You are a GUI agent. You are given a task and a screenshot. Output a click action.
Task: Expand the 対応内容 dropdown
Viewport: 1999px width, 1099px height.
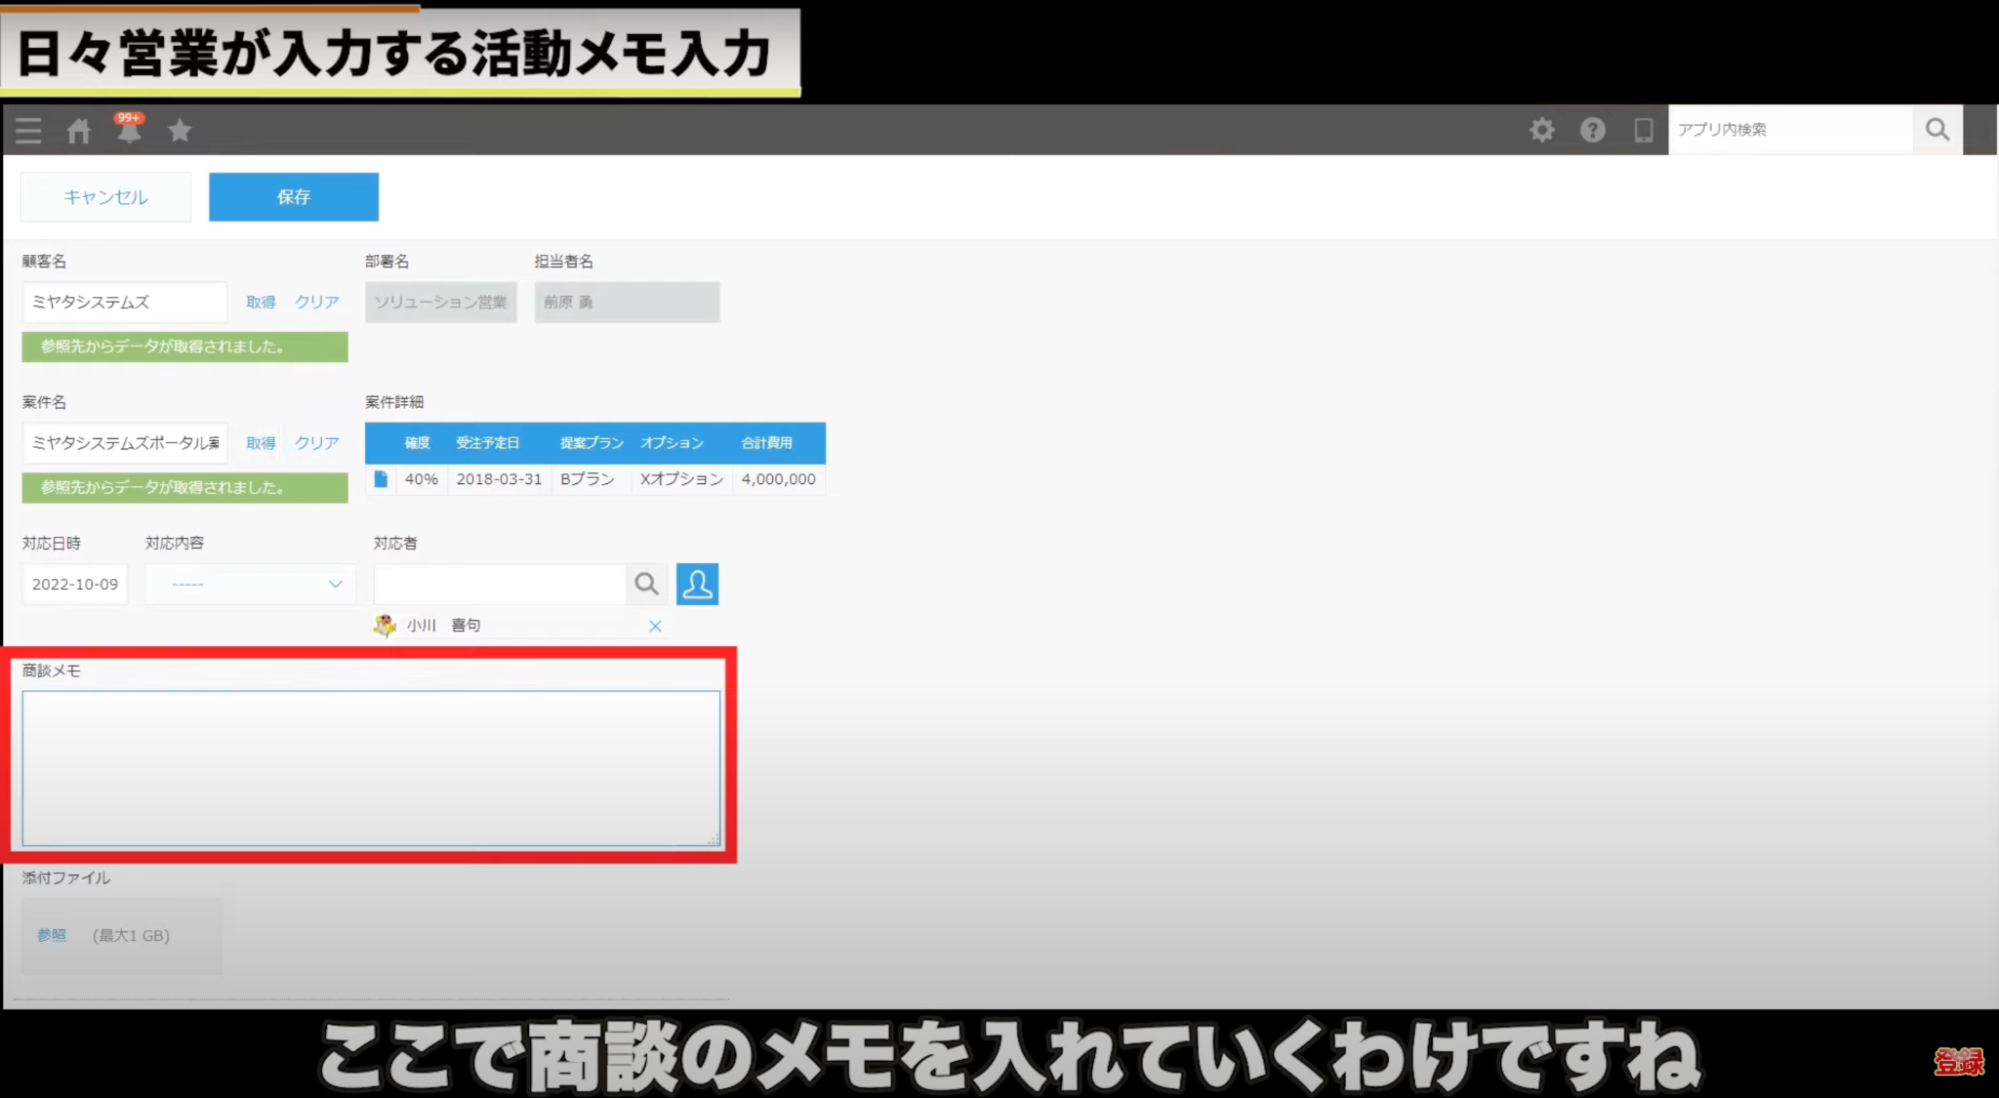click(x=251, y=584)
